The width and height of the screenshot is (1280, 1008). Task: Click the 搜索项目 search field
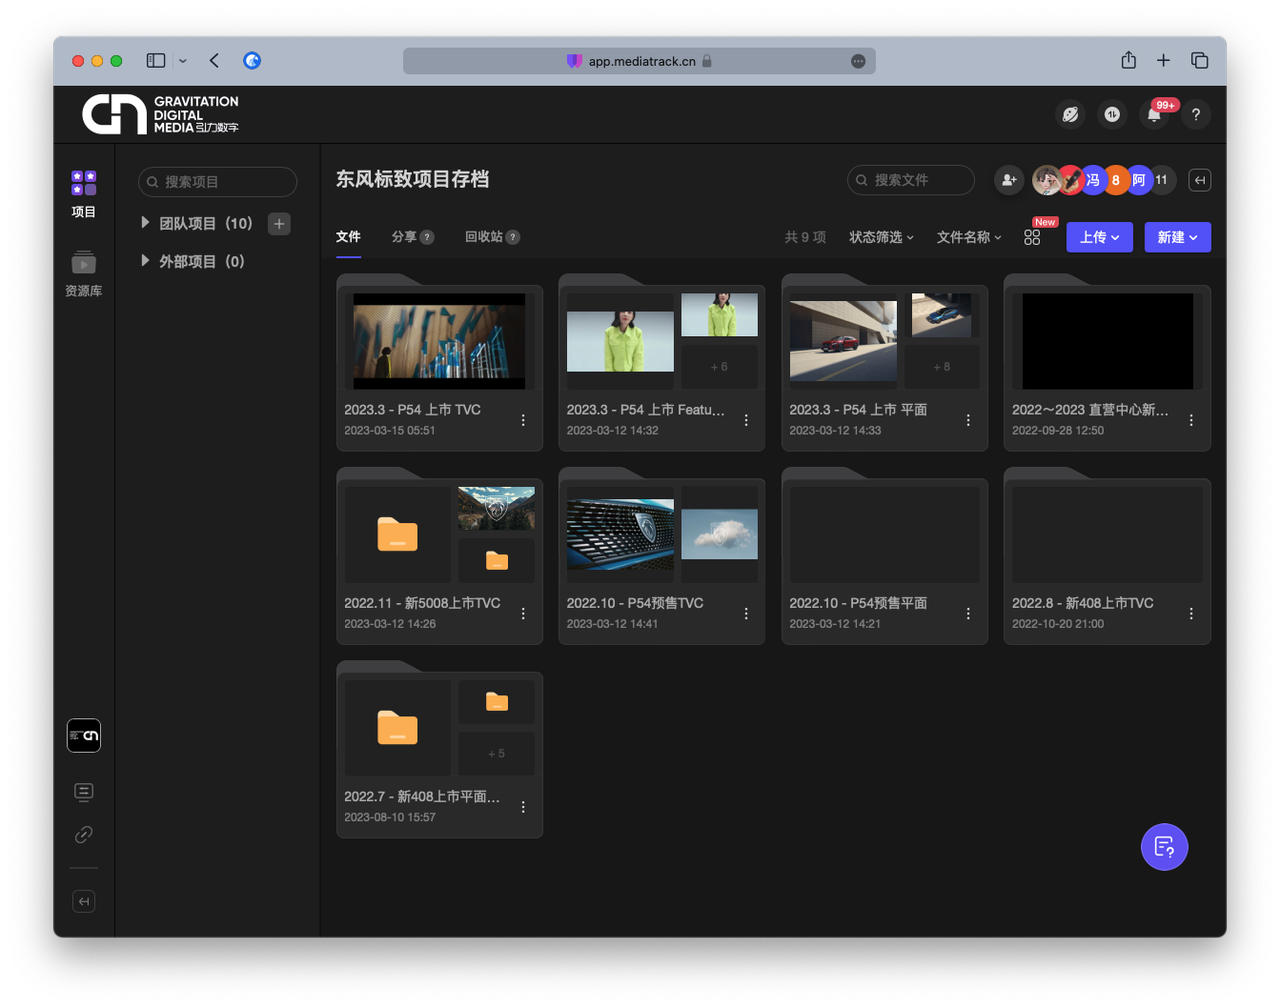tap(217, 182)
